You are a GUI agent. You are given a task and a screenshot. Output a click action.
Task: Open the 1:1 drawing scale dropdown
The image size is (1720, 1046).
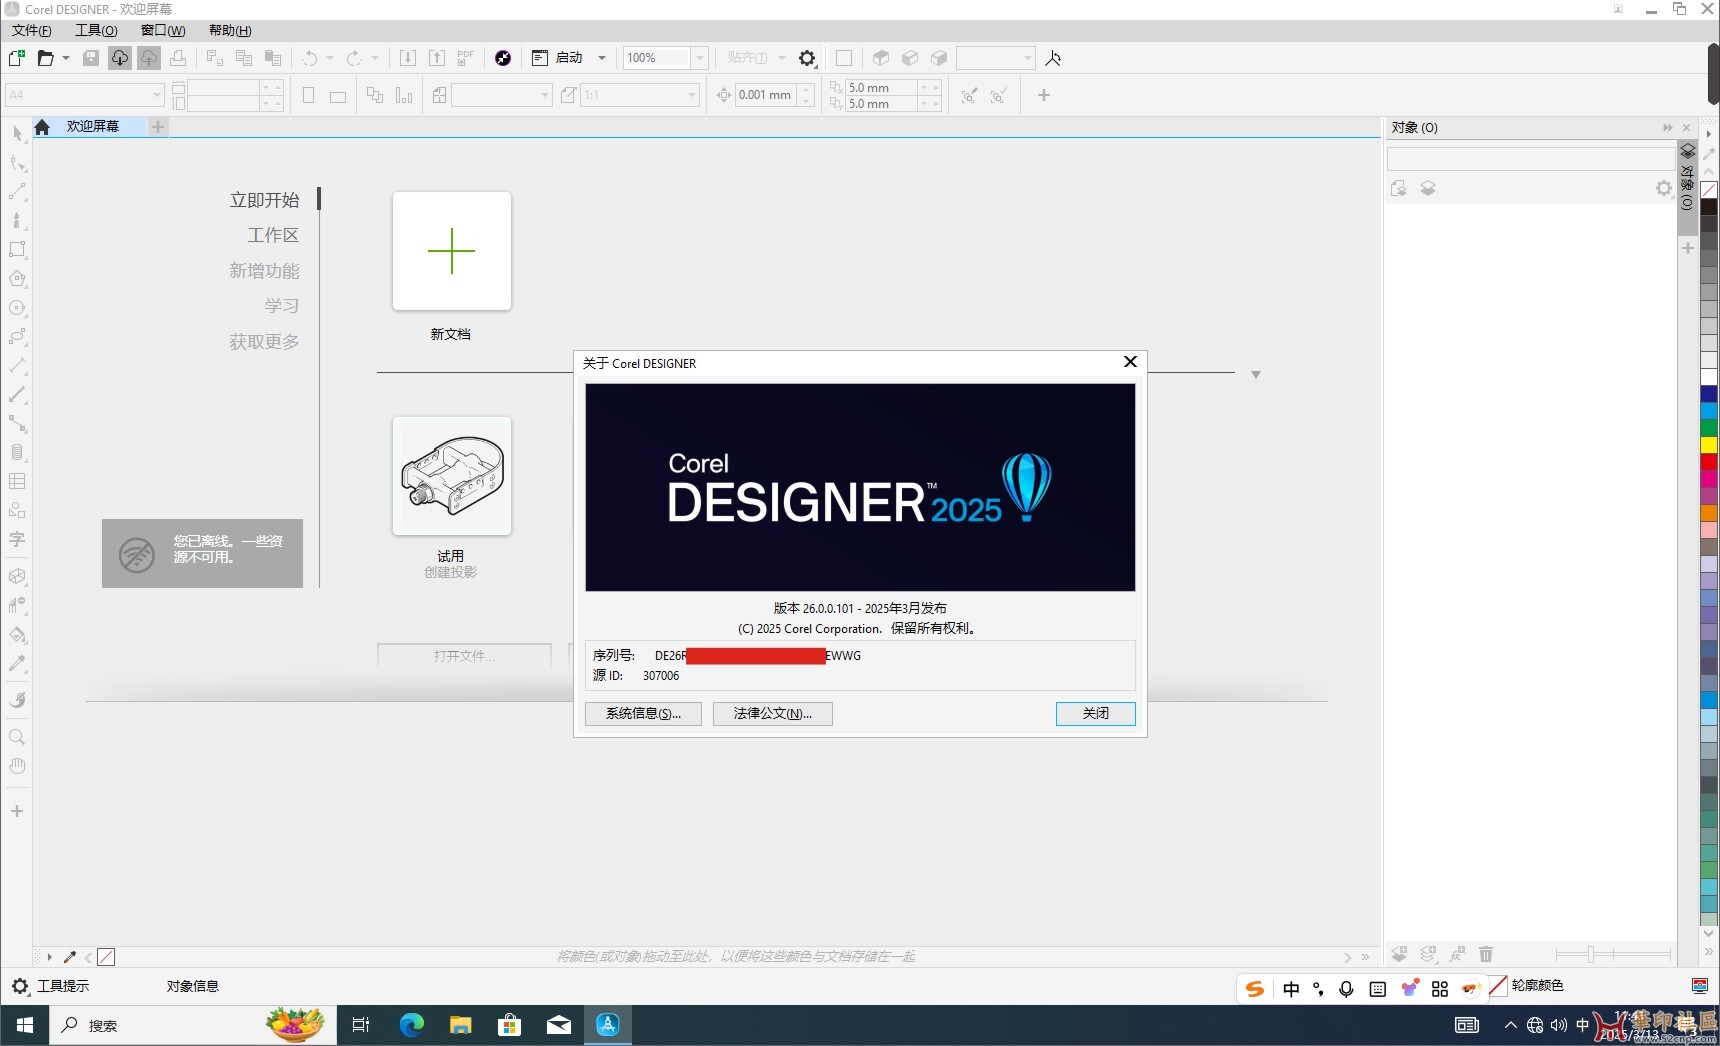pyautogui.click(x=692, y=95)
